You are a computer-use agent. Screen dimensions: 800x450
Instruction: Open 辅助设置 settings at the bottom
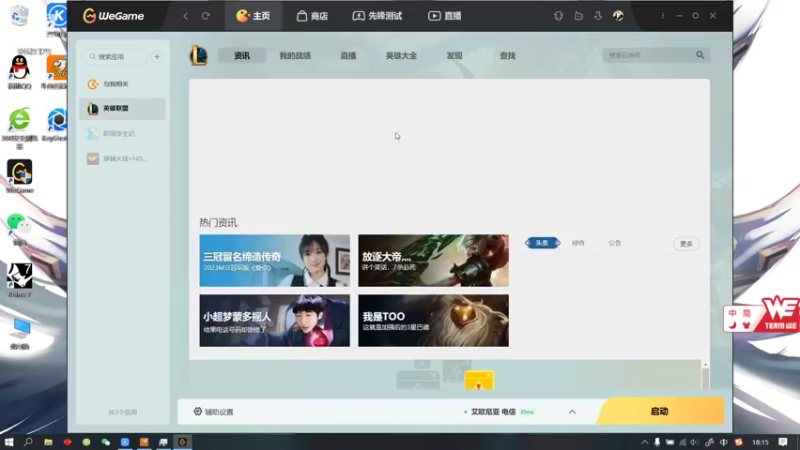pyautogui.click(x=213, y=412)
